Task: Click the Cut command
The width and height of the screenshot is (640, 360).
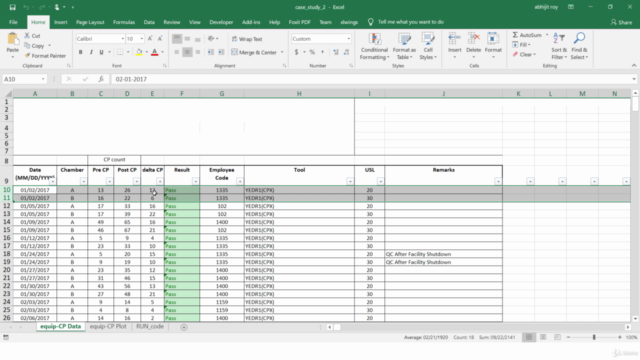Action: [x=32, y=36]
